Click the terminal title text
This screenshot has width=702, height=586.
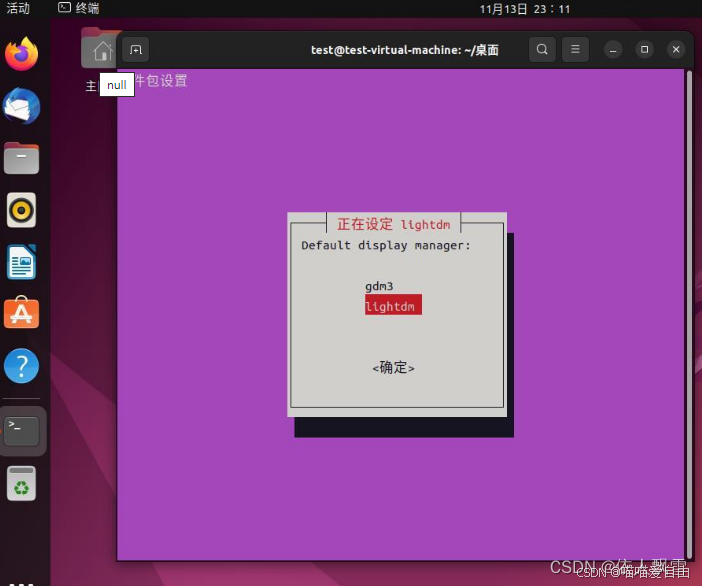[x=405, y=50]
